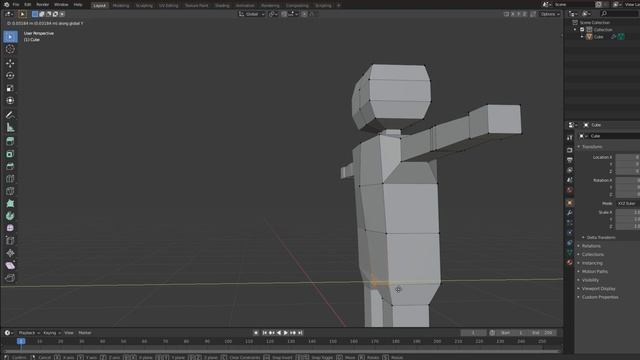Select the Measure tool
The width and height of the screenshot is (640, 360).
10,128
